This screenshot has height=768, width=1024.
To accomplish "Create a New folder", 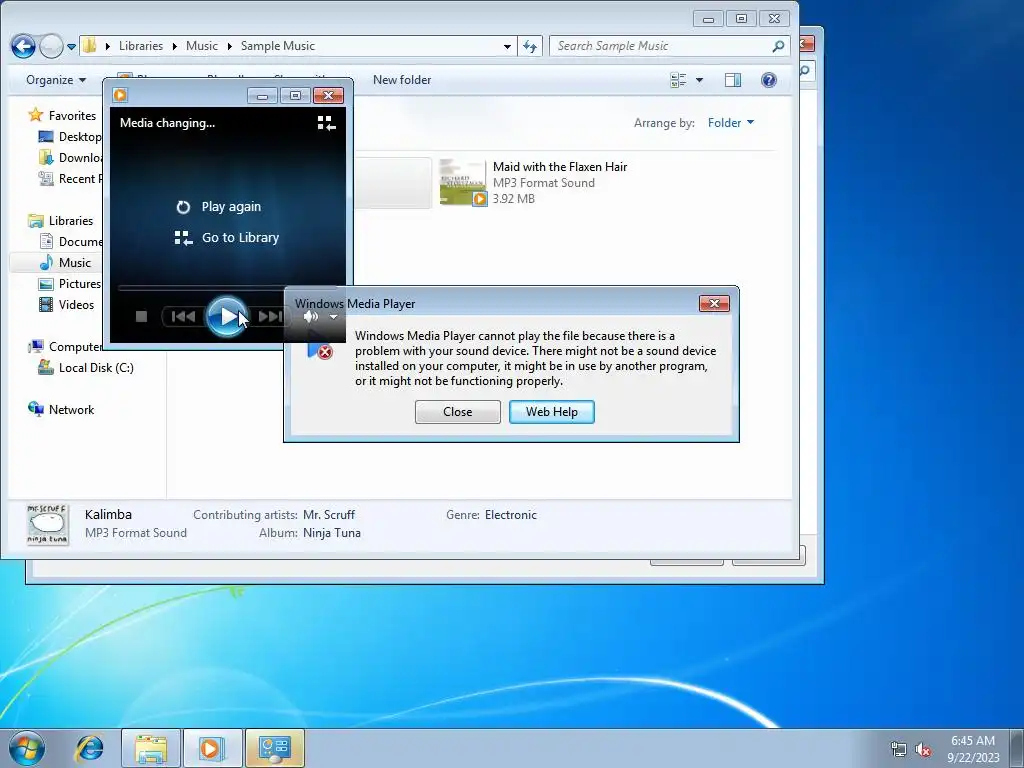I will click(402, 80).
